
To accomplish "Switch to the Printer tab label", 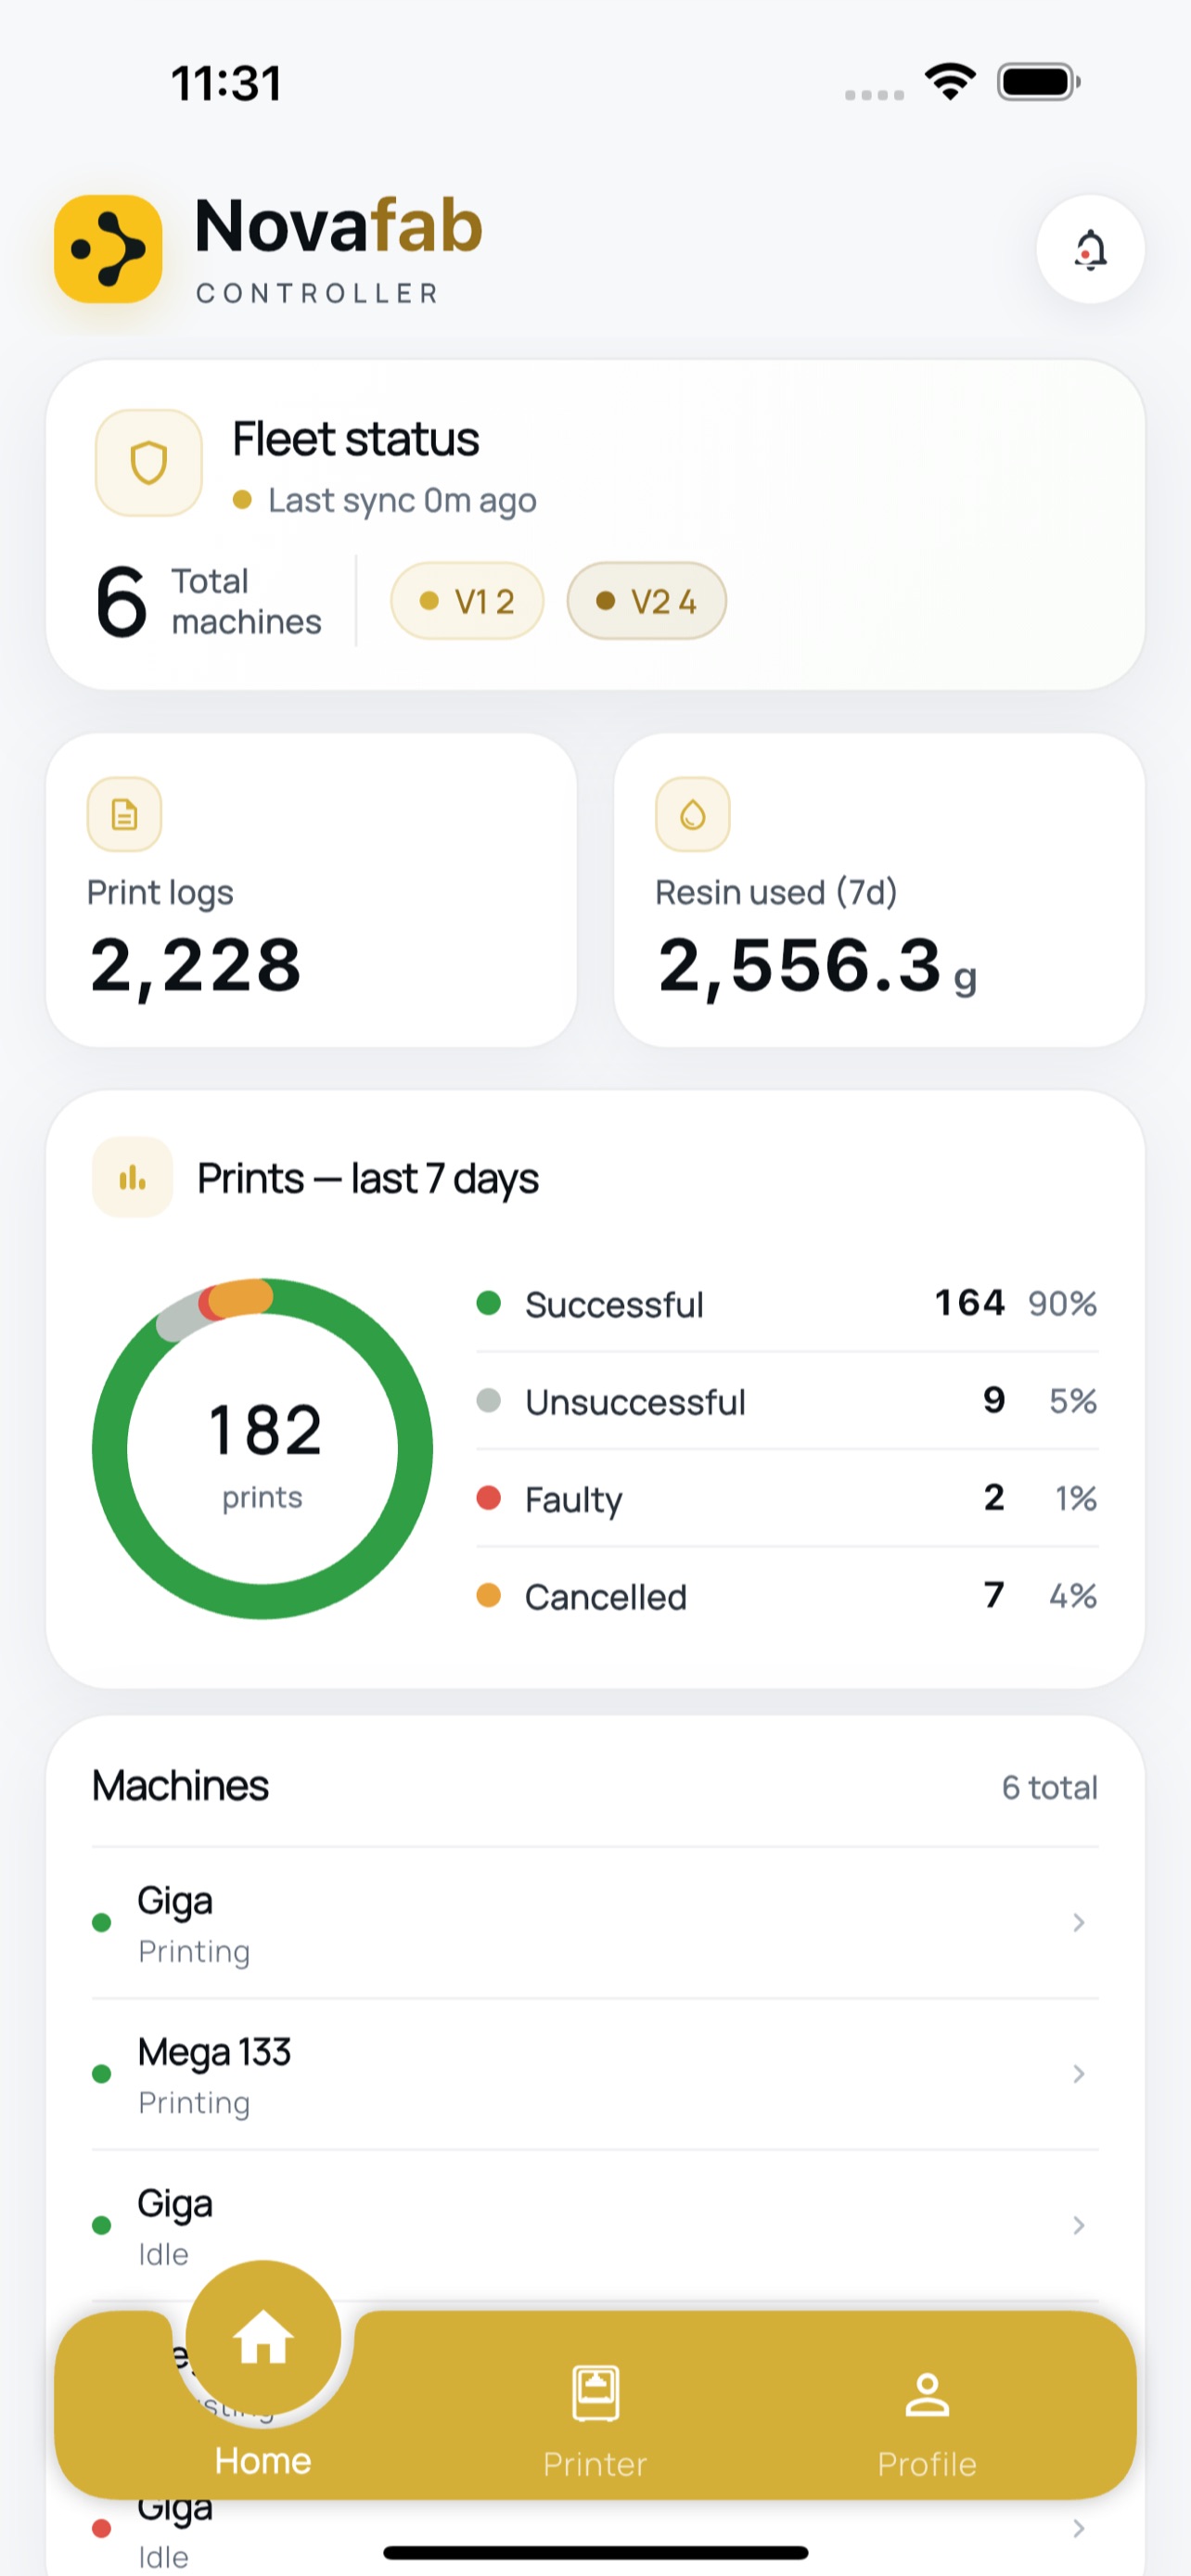I will click(x=595, y=2464).
